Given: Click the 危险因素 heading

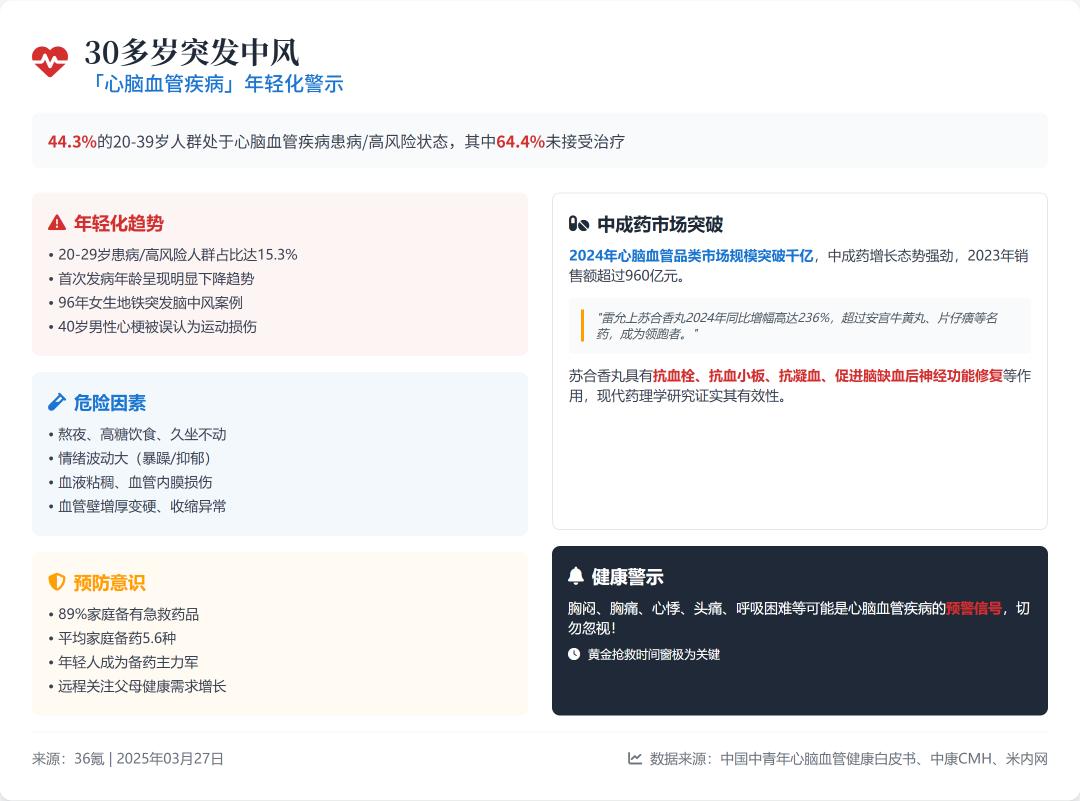Looking at the screenshot, I should pos(110,403).
